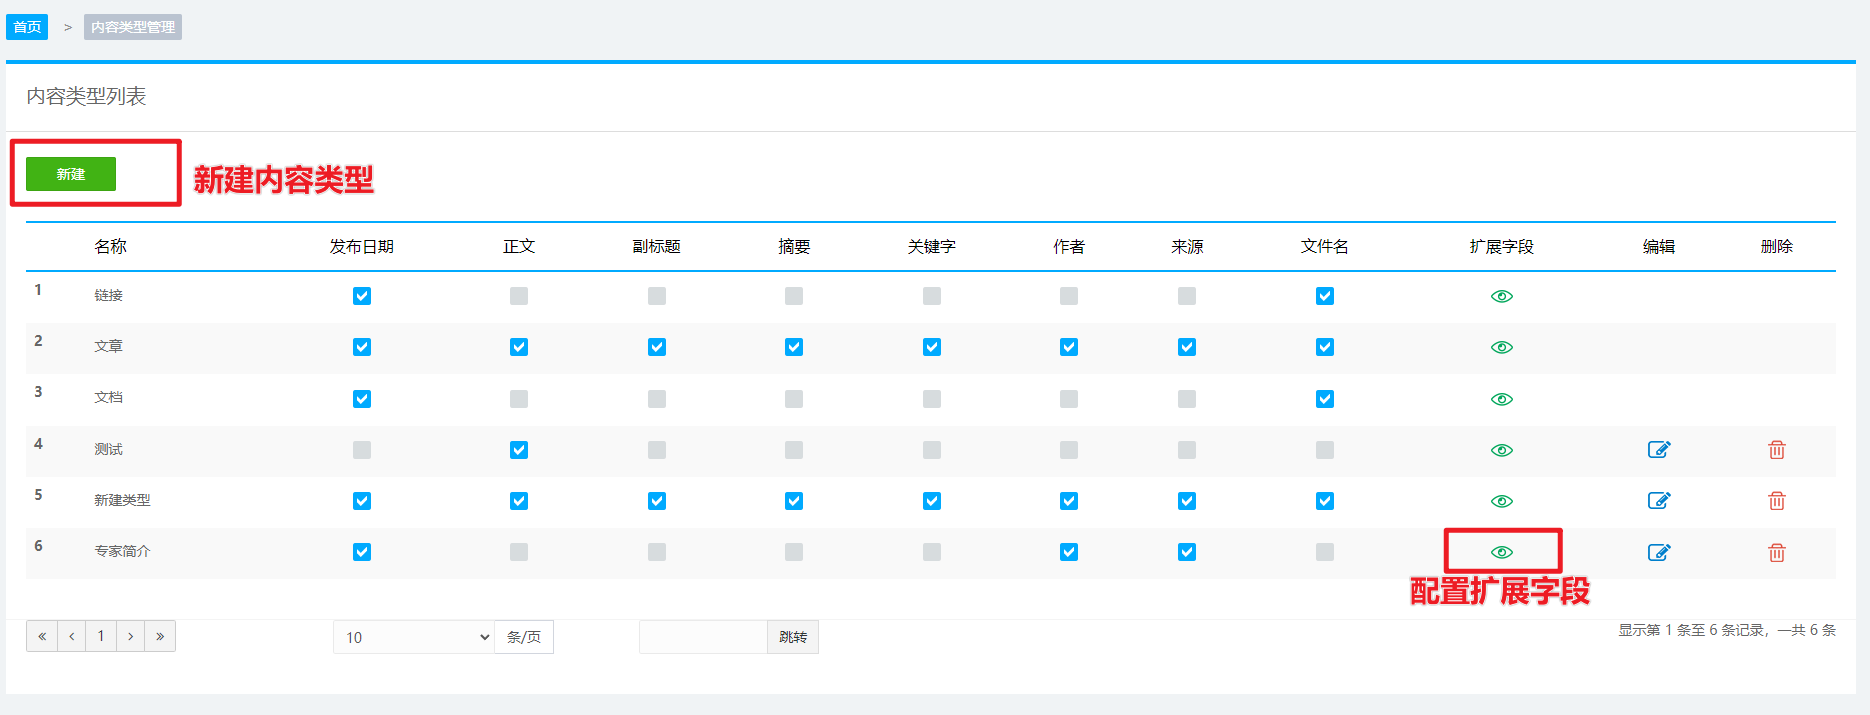Click eye icon in 链接 row
The image size is (1870, 715).
[1501, 296]
